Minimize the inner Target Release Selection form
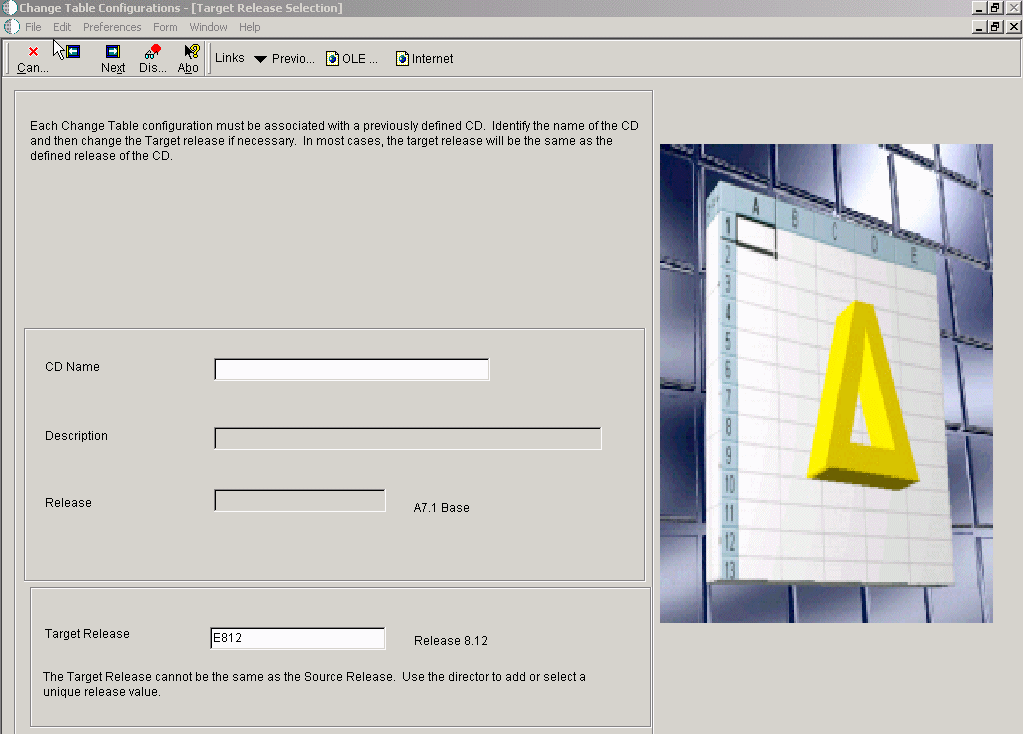Image resolution: width=1023 pixels, height=734 pixels. [979, 27]
